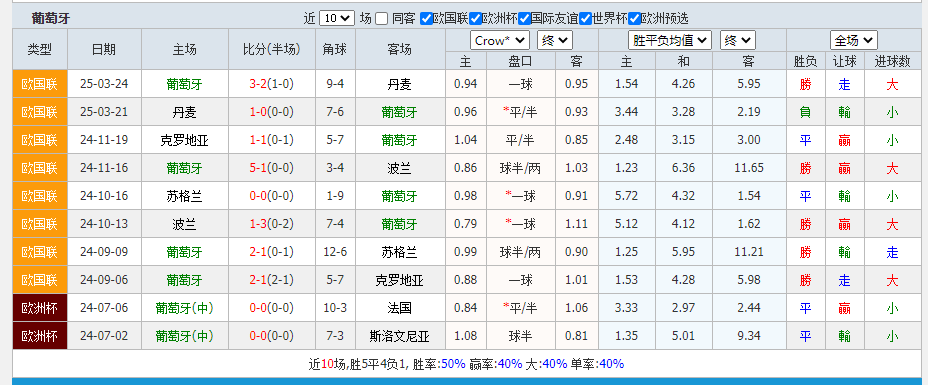Click the 主场 column header

click(185, 49)
